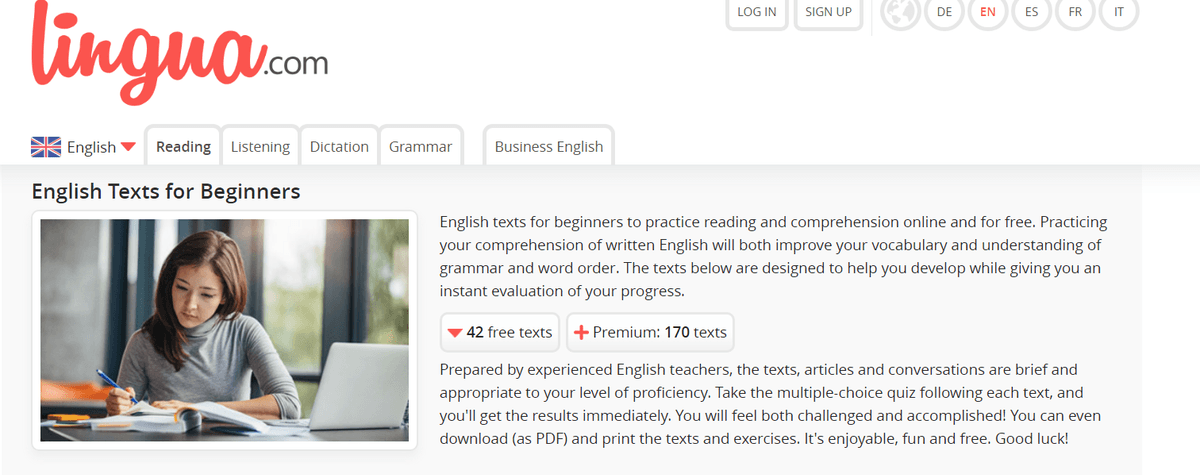Screen dimensions: 1200x475
Task: Click the UK flag icon
Action: tap(46, 147)
